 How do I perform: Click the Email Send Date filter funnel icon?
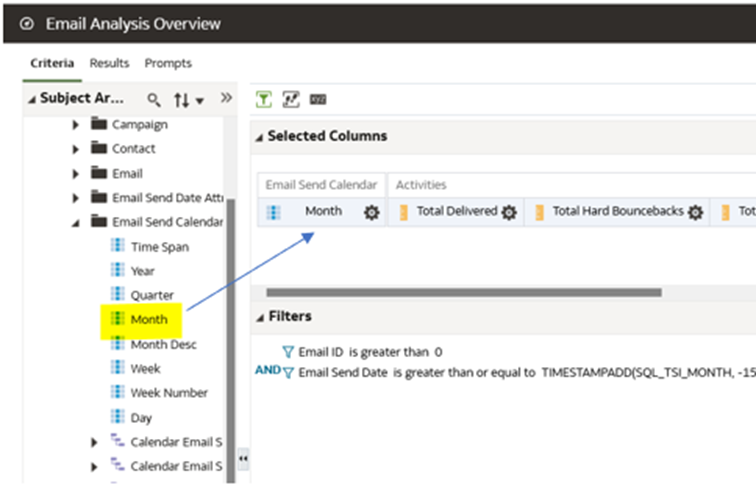pyautogui.click(x=288, y=373)
